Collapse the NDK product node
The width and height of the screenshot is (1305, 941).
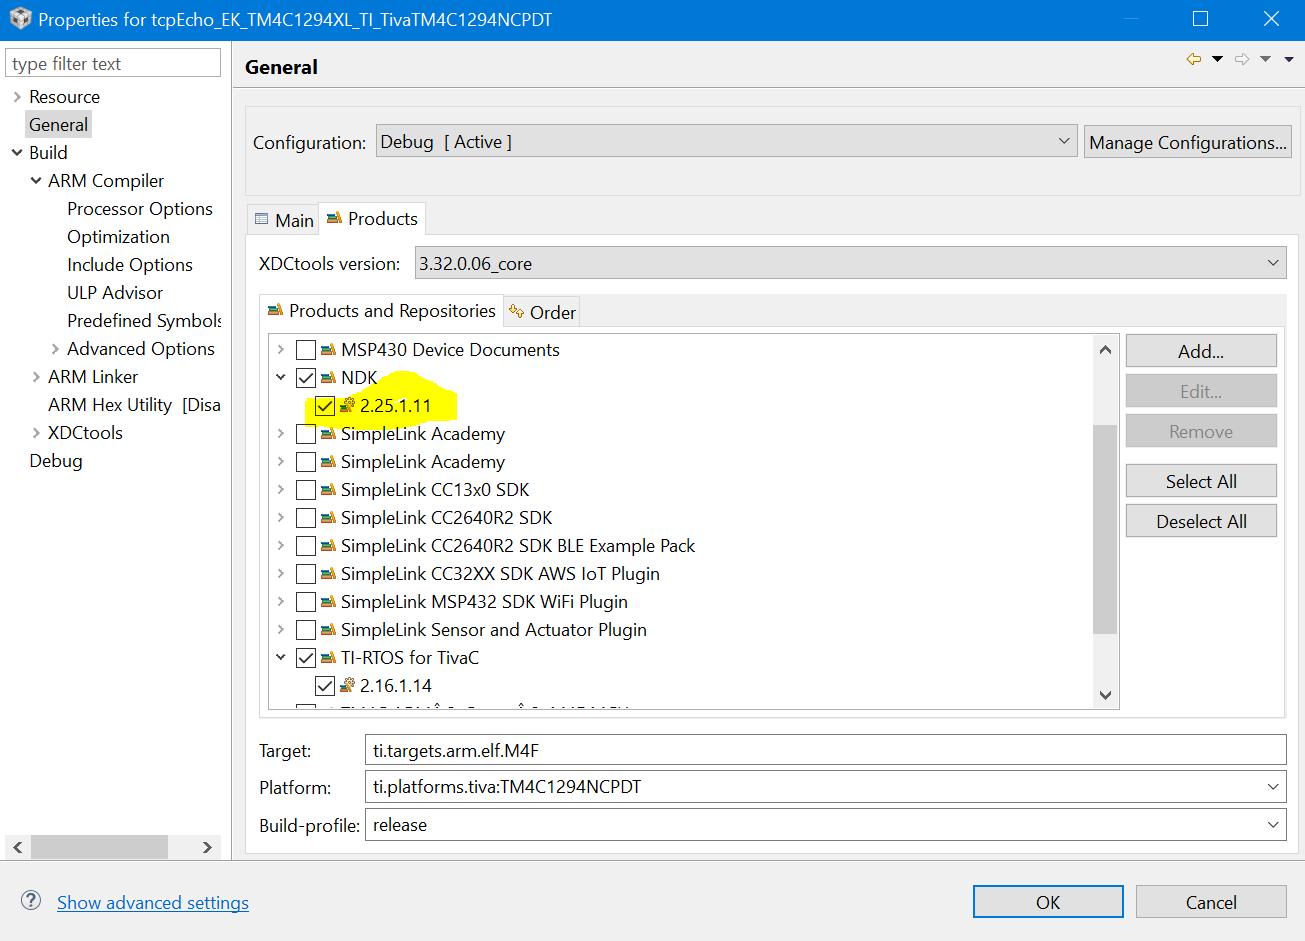click(x=281, y=378)
